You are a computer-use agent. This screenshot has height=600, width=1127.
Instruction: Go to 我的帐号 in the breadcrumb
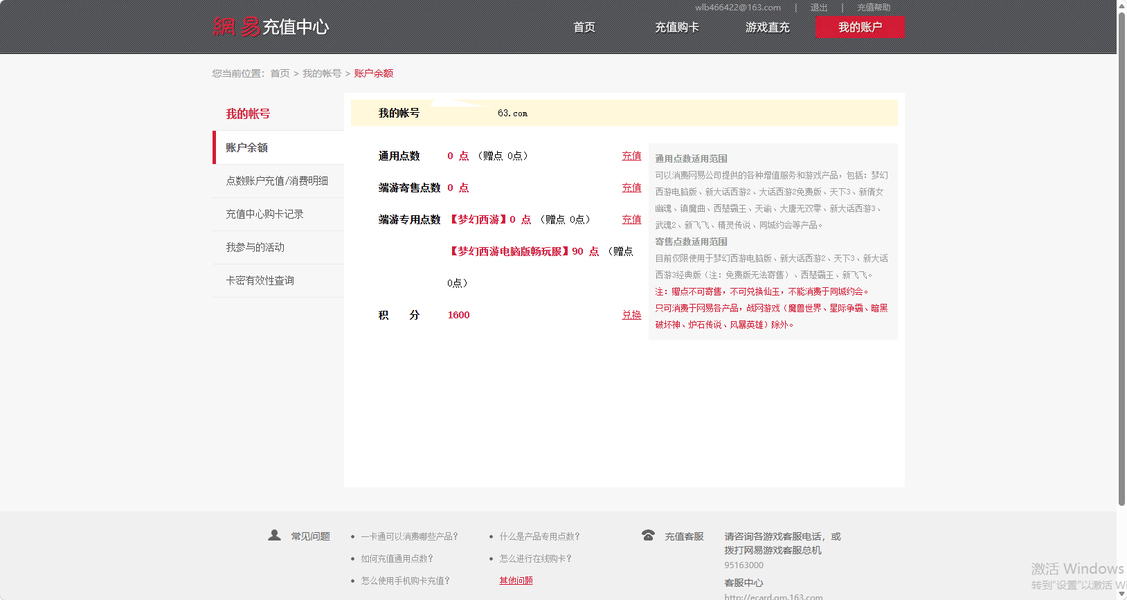(x=321, y=73)
